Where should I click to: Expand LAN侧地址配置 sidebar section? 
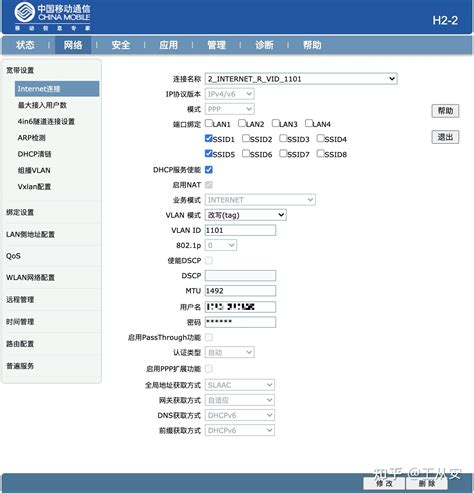coord(30,234)
